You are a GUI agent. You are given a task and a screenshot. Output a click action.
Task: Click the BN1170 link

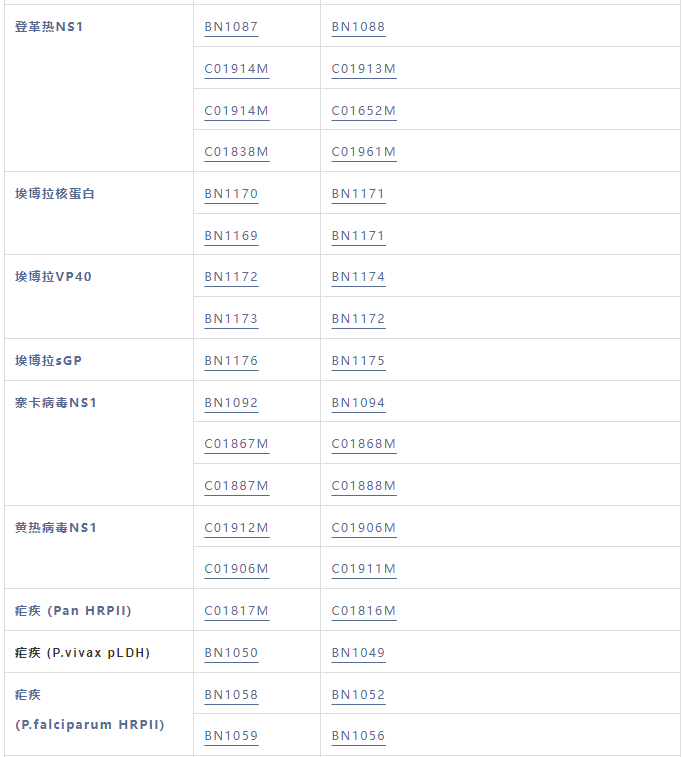231,194
